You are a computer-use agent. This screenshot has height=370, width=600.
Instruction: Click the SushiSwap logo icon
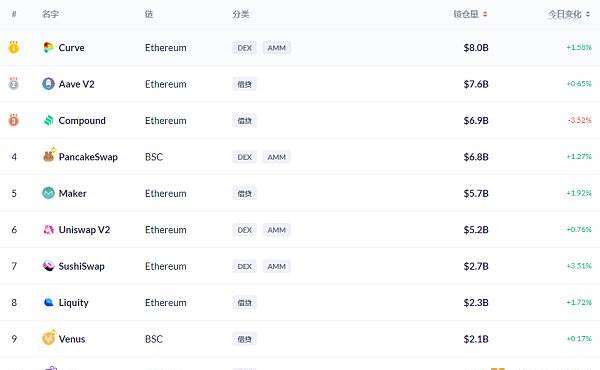tap(48, 266)
